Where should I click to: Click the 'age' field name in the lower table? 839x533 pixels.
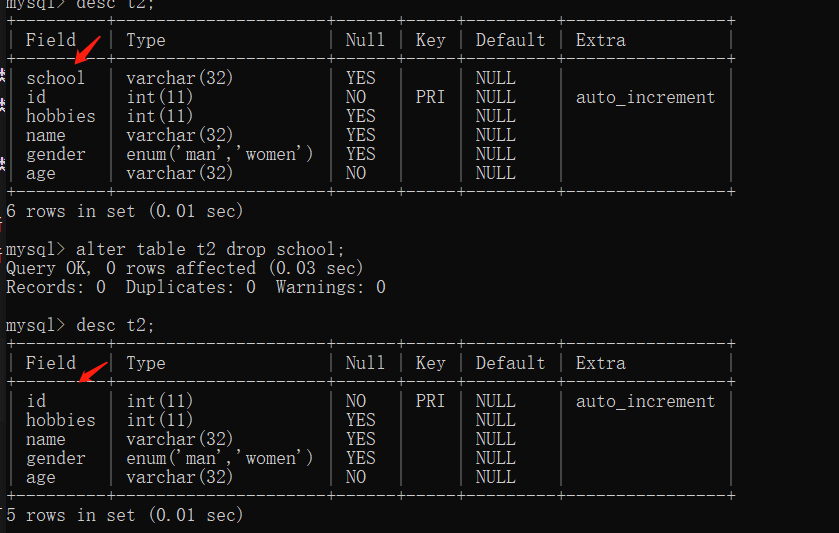(x=41, y=477)
